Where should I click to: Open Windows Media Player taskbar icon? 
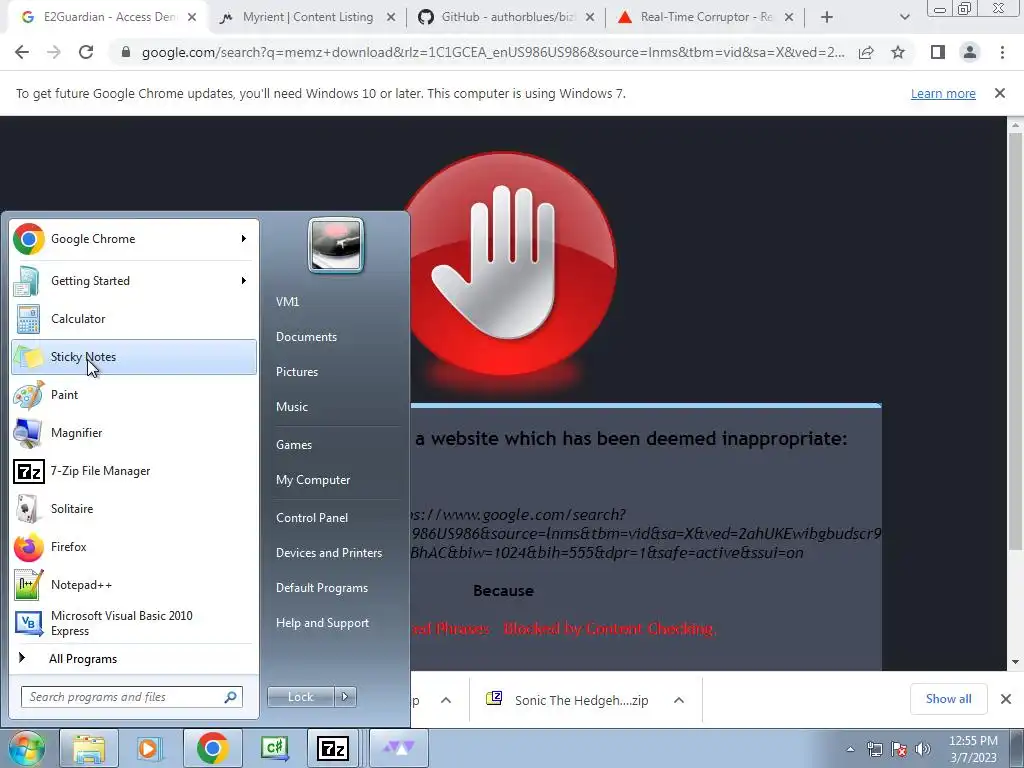[x=148, y=748]
